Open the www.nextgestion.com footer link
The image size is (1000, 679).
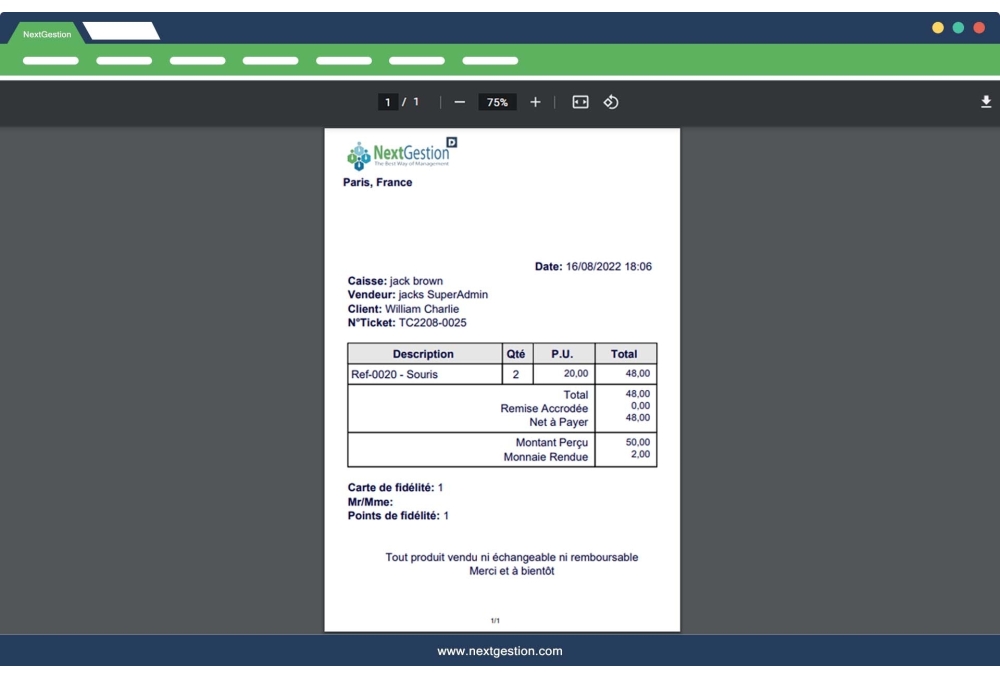click(499, 650)
